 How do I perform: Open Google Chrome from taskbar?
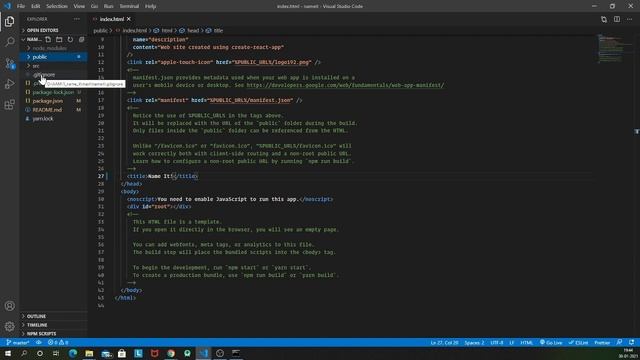171,353
